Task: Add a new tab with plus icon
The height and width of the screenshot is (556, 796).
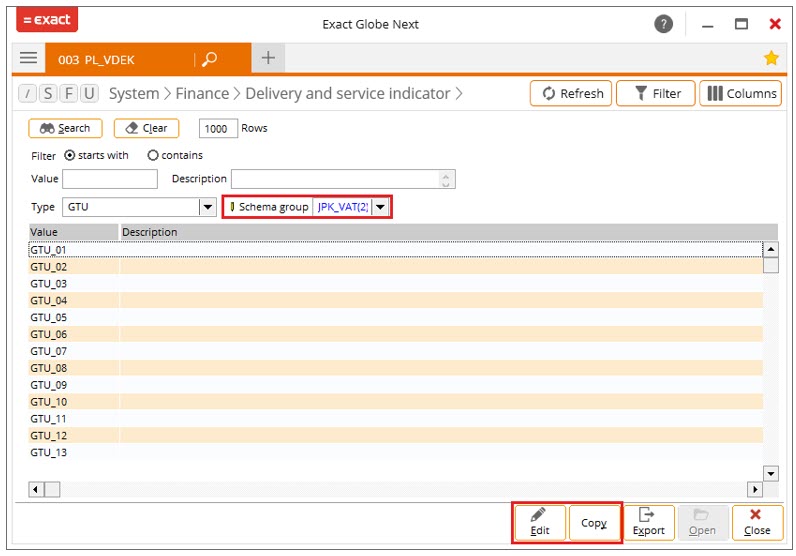Action: click(x=268, y=58)
